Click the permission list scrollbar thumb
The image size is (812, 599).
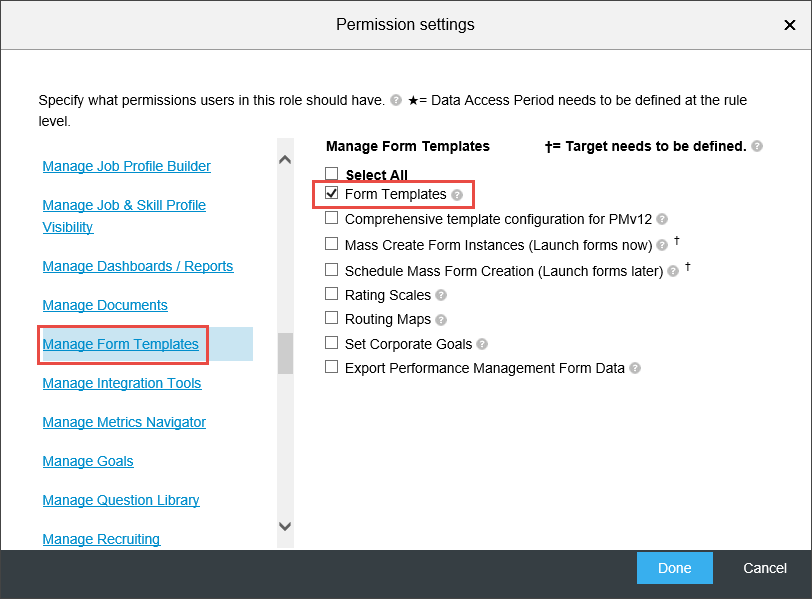(285, 353)
